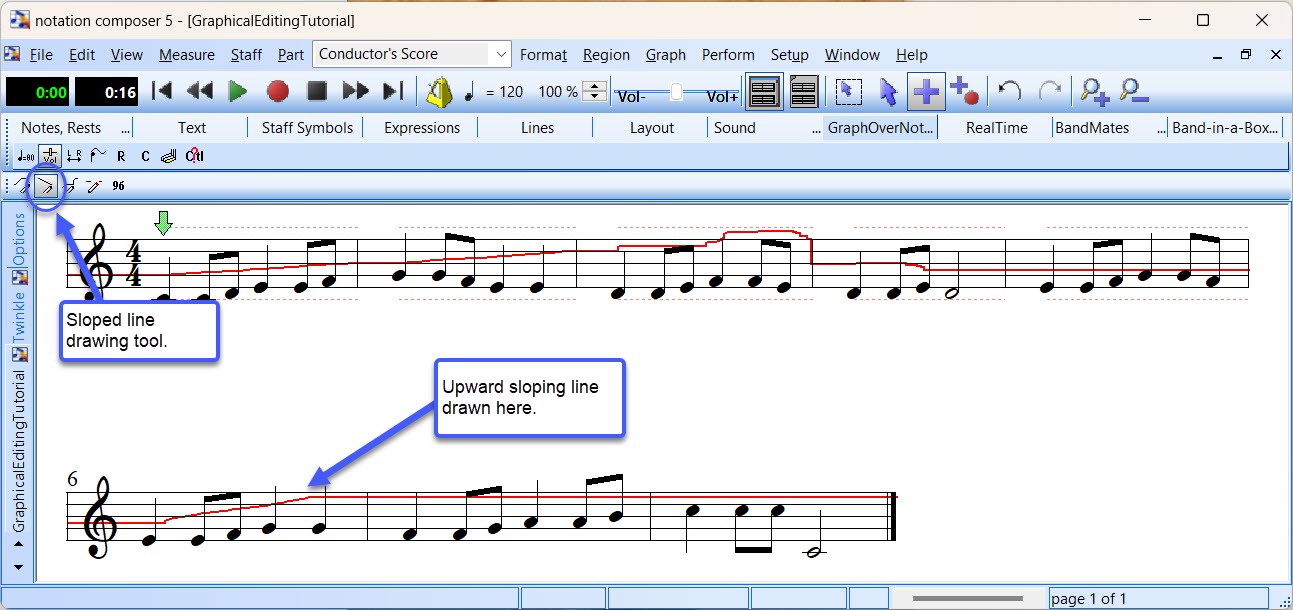Click the zoom in magnifier icon
1293x610 pixels.
[1095, 92]
